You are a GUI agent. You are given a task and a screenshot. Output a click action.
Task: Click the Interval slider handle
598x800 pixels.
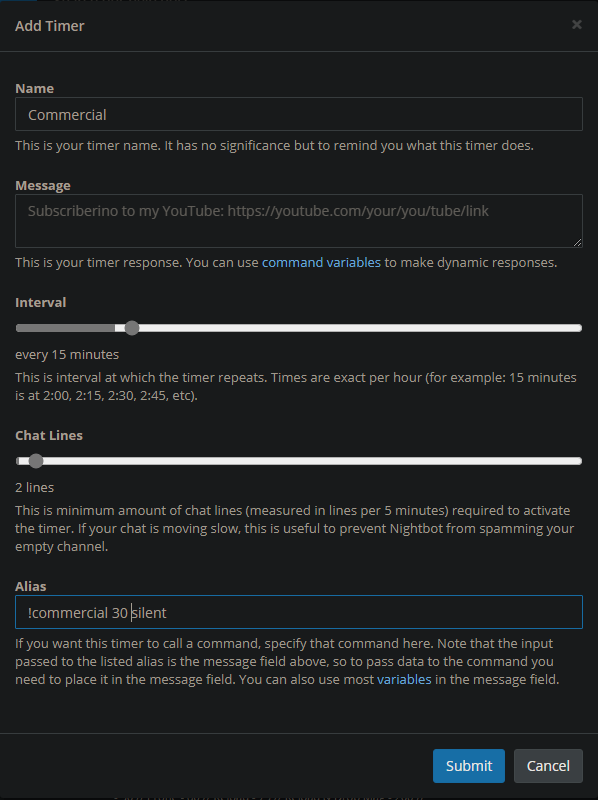point(132,328)
